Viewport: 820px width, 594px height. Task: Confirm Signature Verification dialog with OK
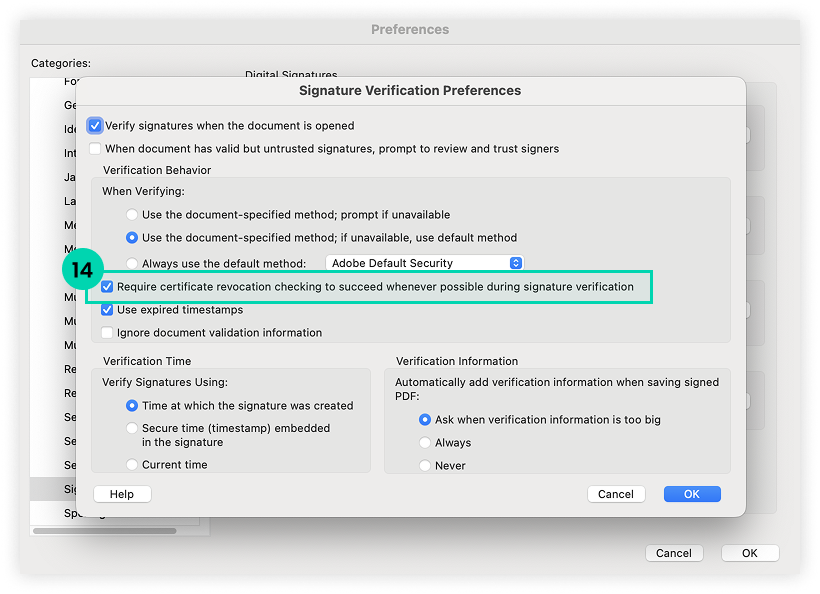(x=692, y=494)
